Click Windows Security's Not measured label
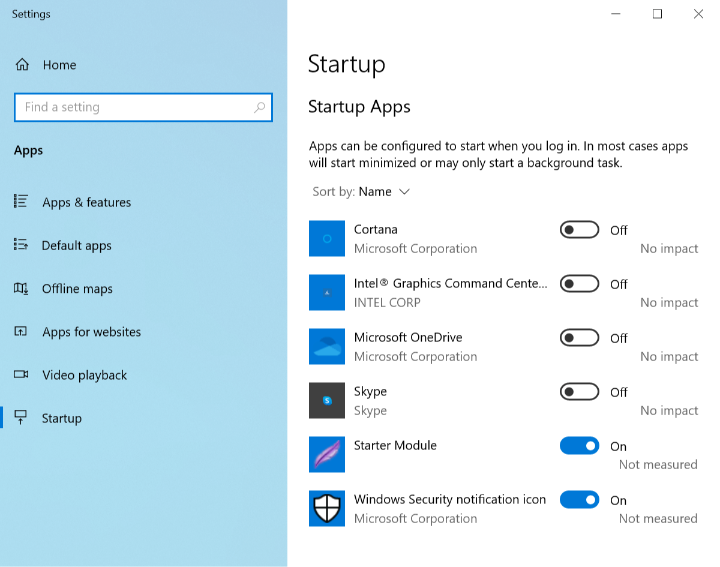 click(x=658, y=518)
